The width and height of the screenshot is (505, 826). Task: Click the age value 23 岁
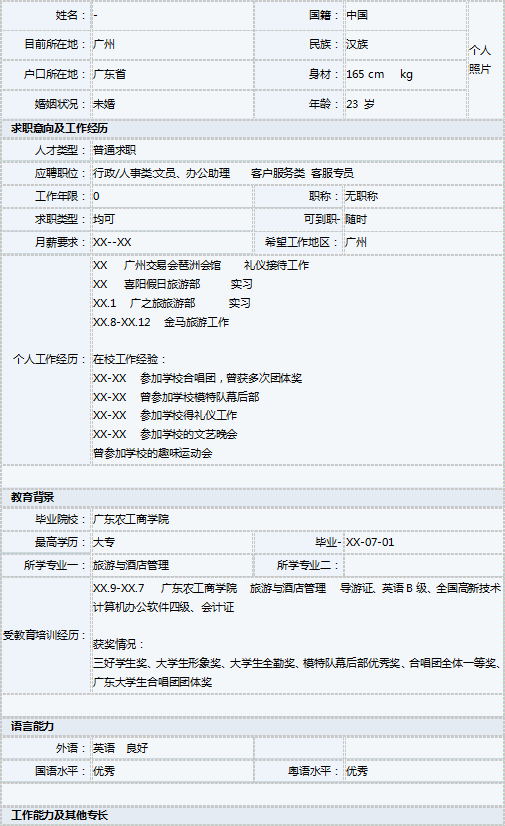(x=360, y=104)
